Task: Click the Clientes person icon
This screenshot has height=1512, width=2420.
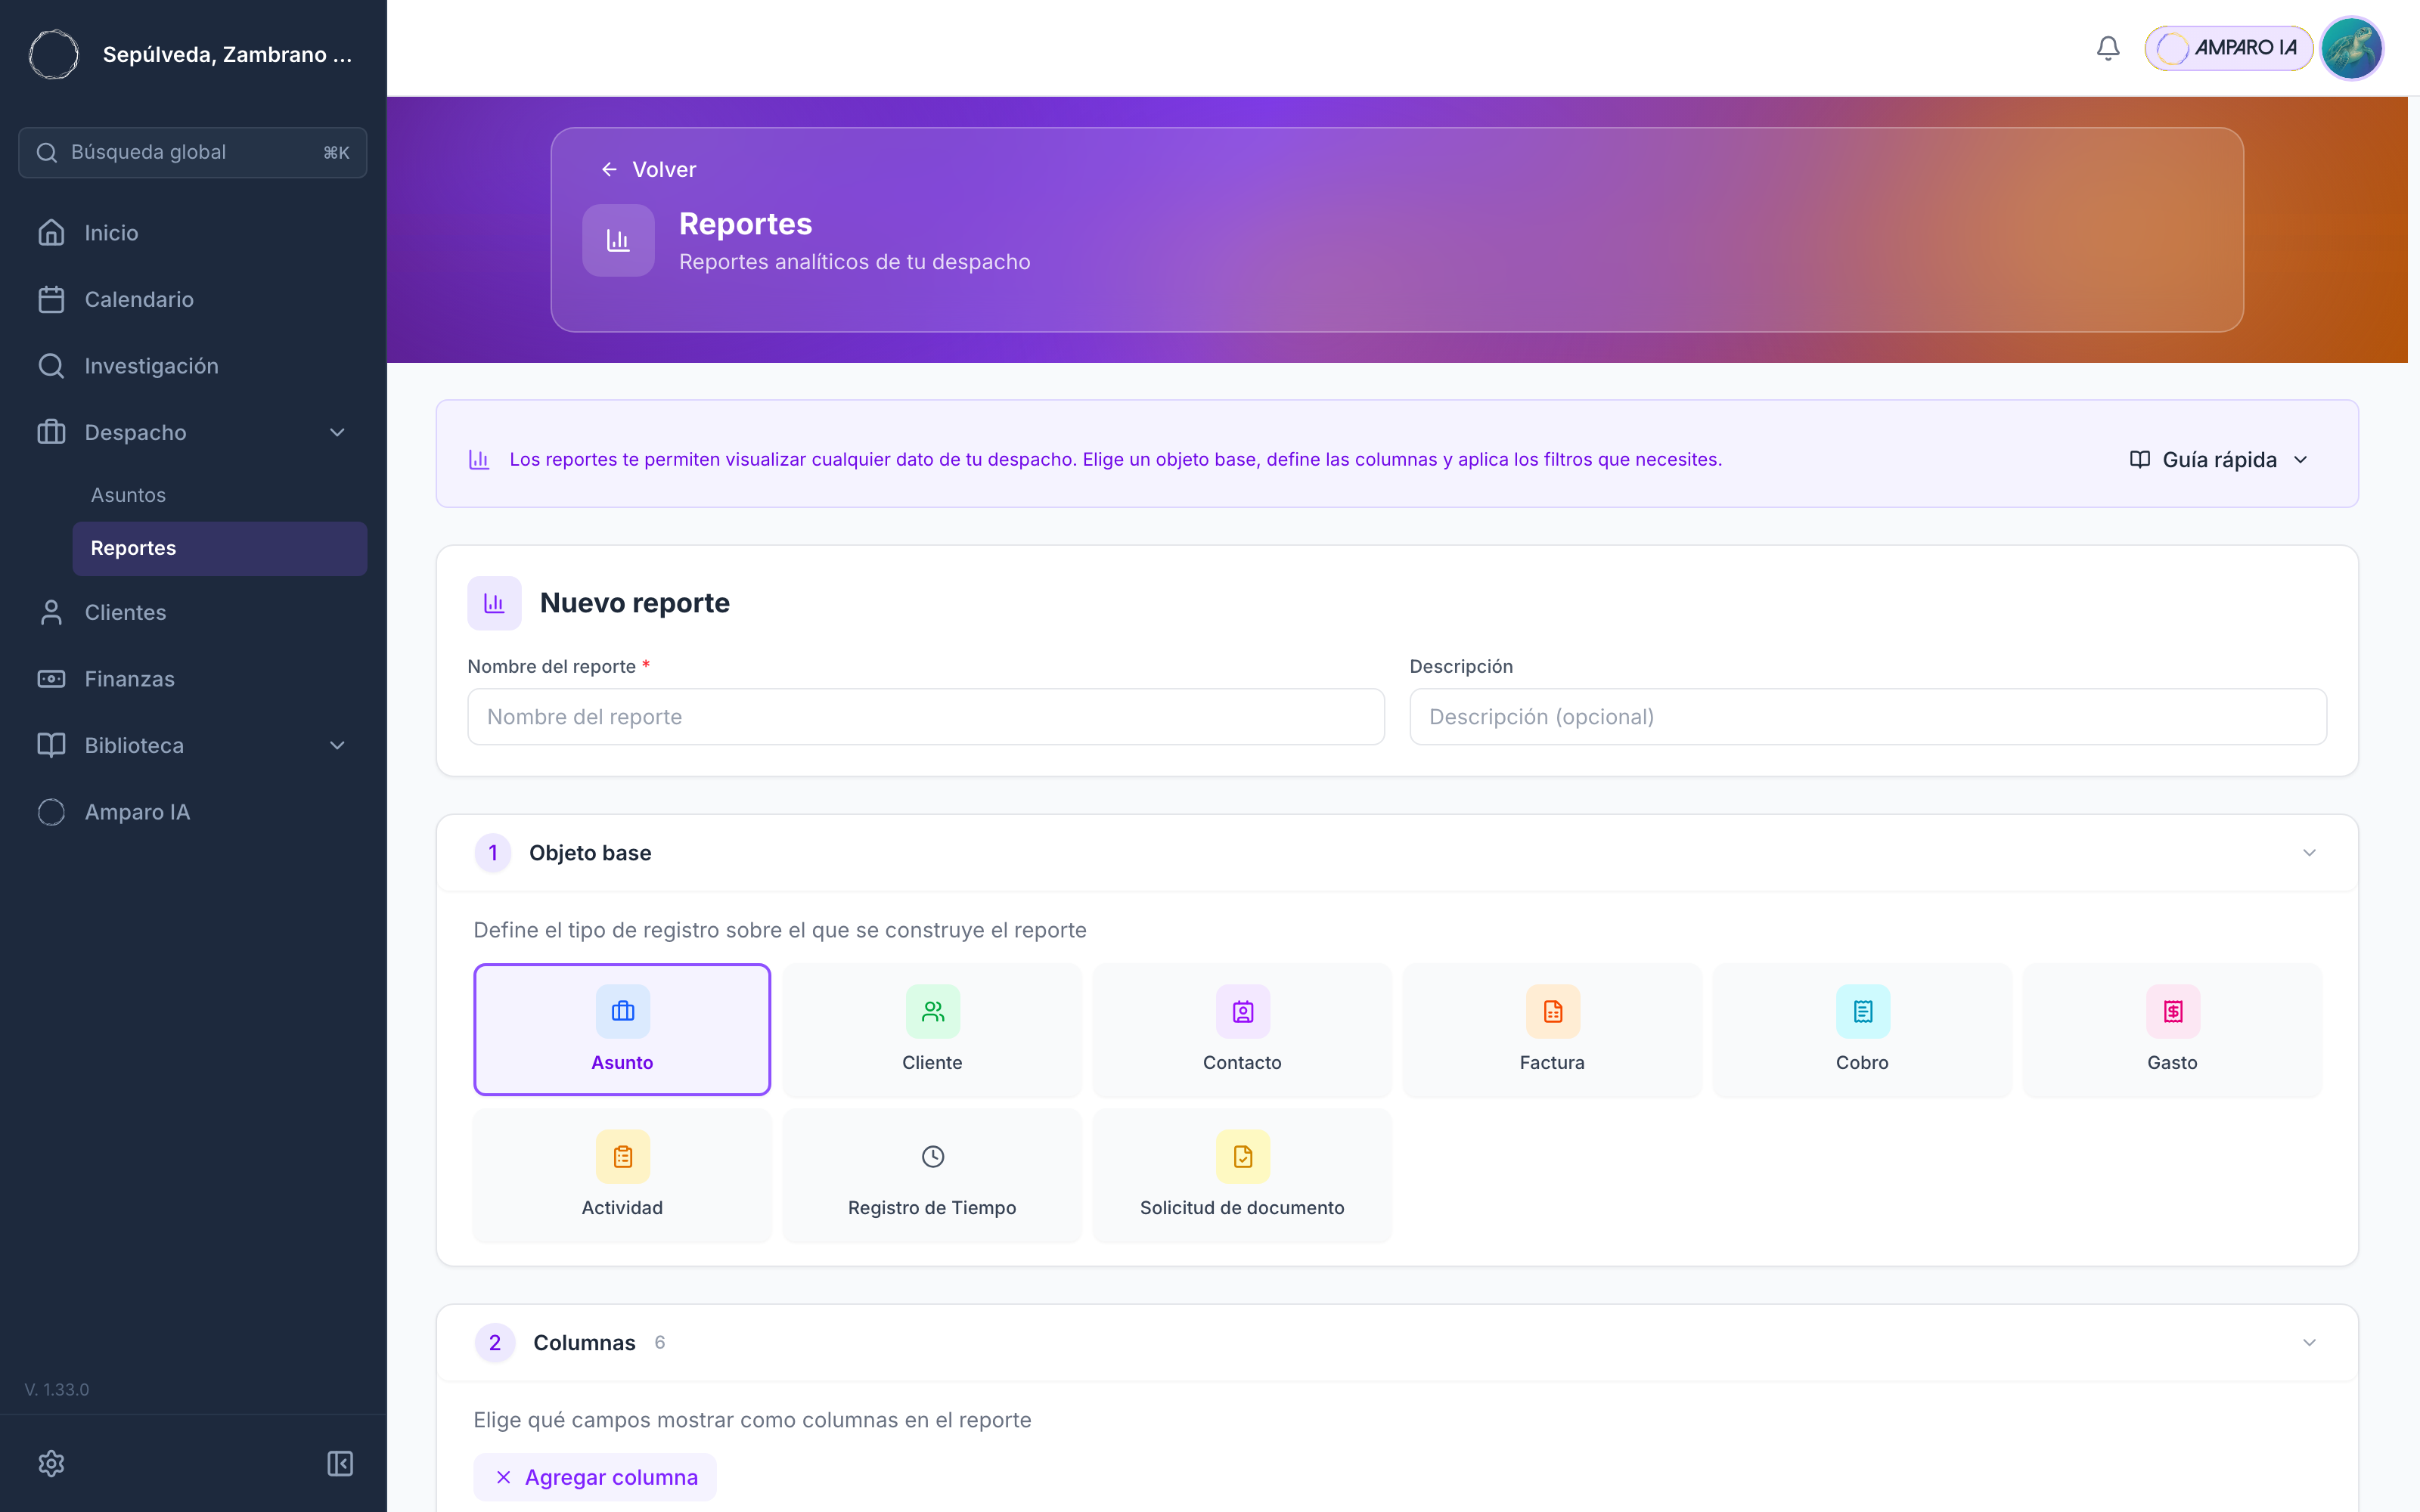Action: (x=51, y=612)
